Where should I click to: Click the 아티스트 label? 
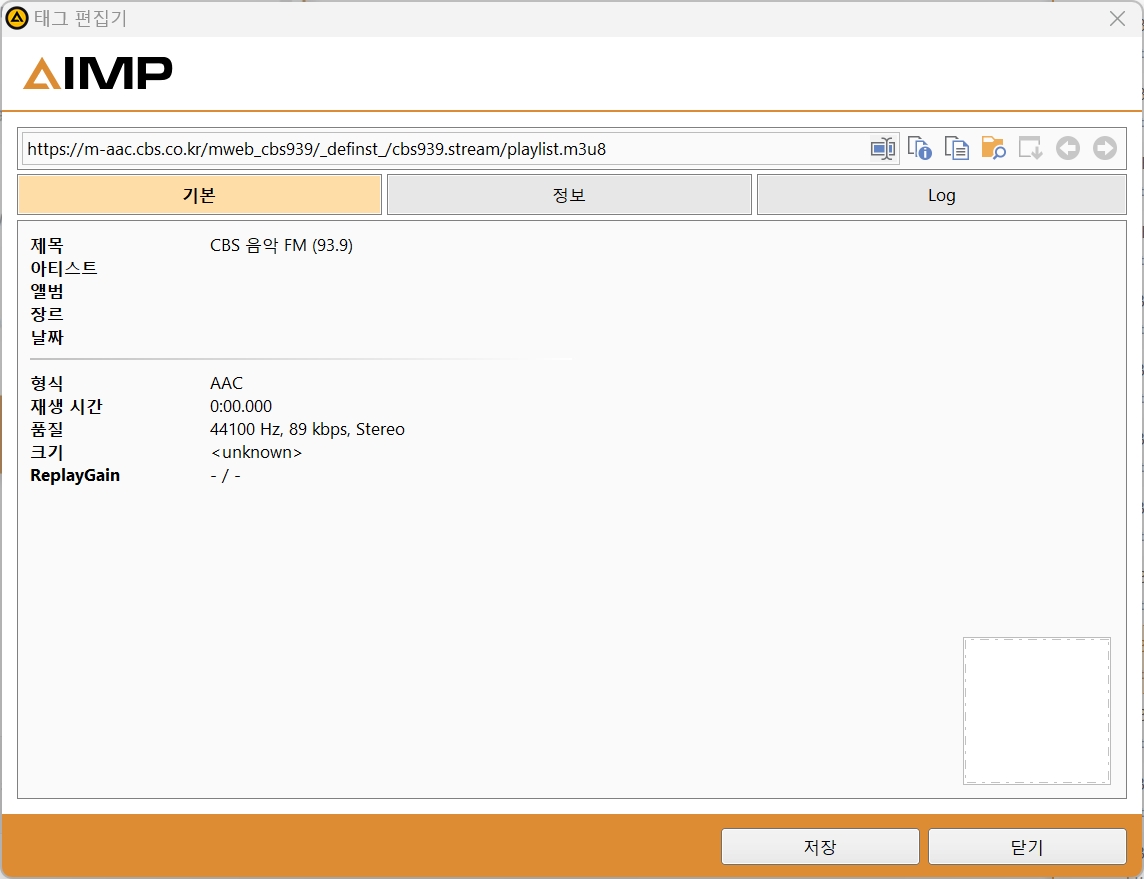(63, 268)
